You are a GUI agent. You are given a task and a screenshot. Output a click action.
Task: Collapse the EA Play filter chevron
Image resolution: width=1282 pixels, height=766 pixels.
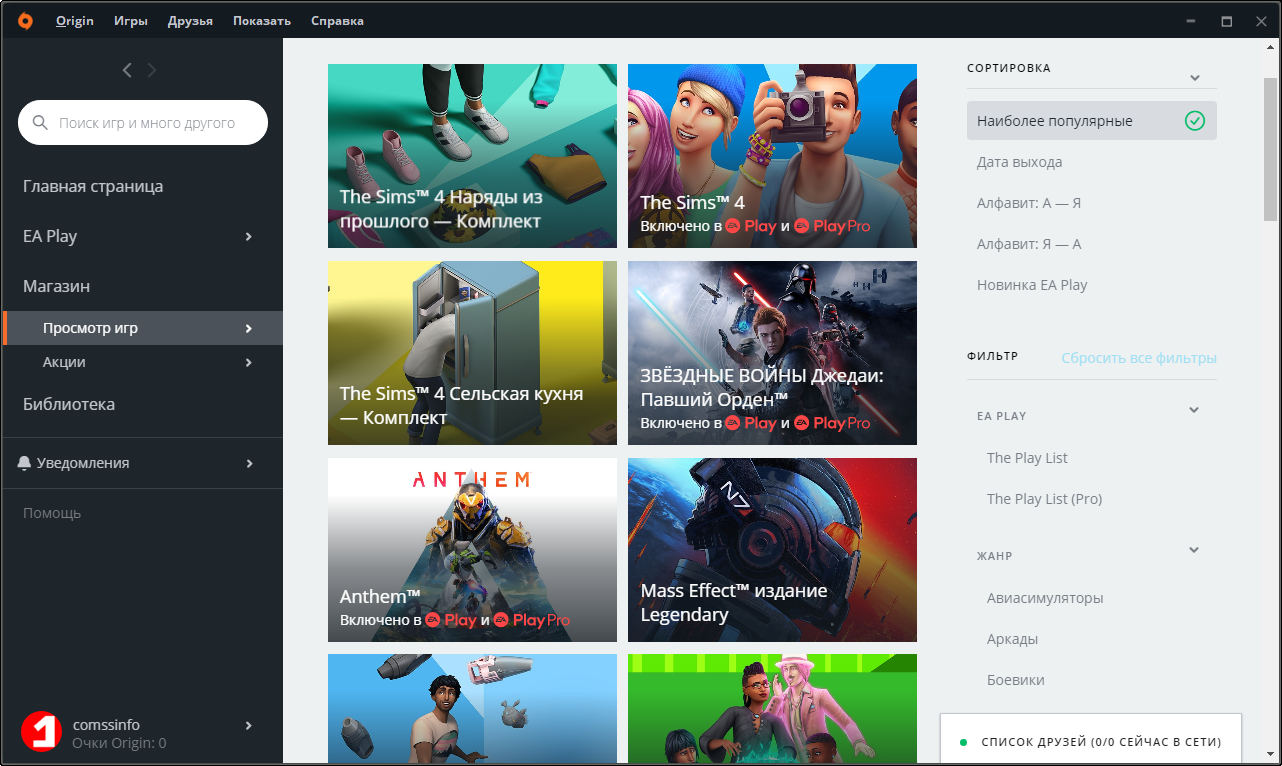1194,409
